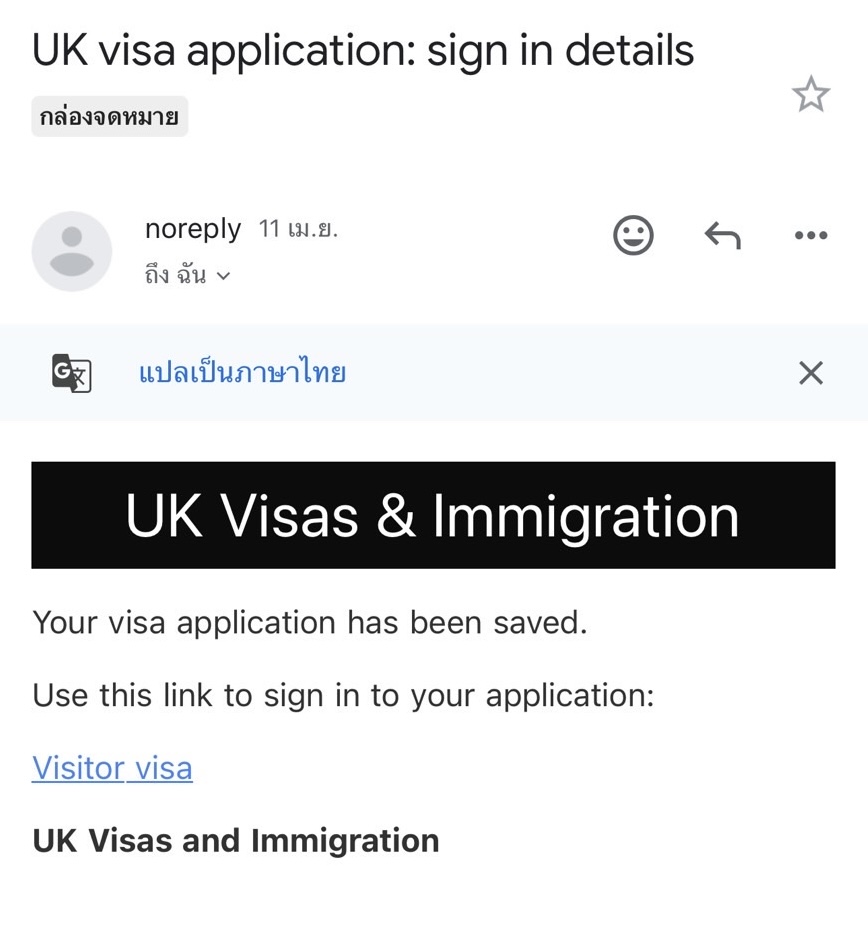
Task: Tap the UK Visas & Immigration black banner
Action: pos(433,515)
